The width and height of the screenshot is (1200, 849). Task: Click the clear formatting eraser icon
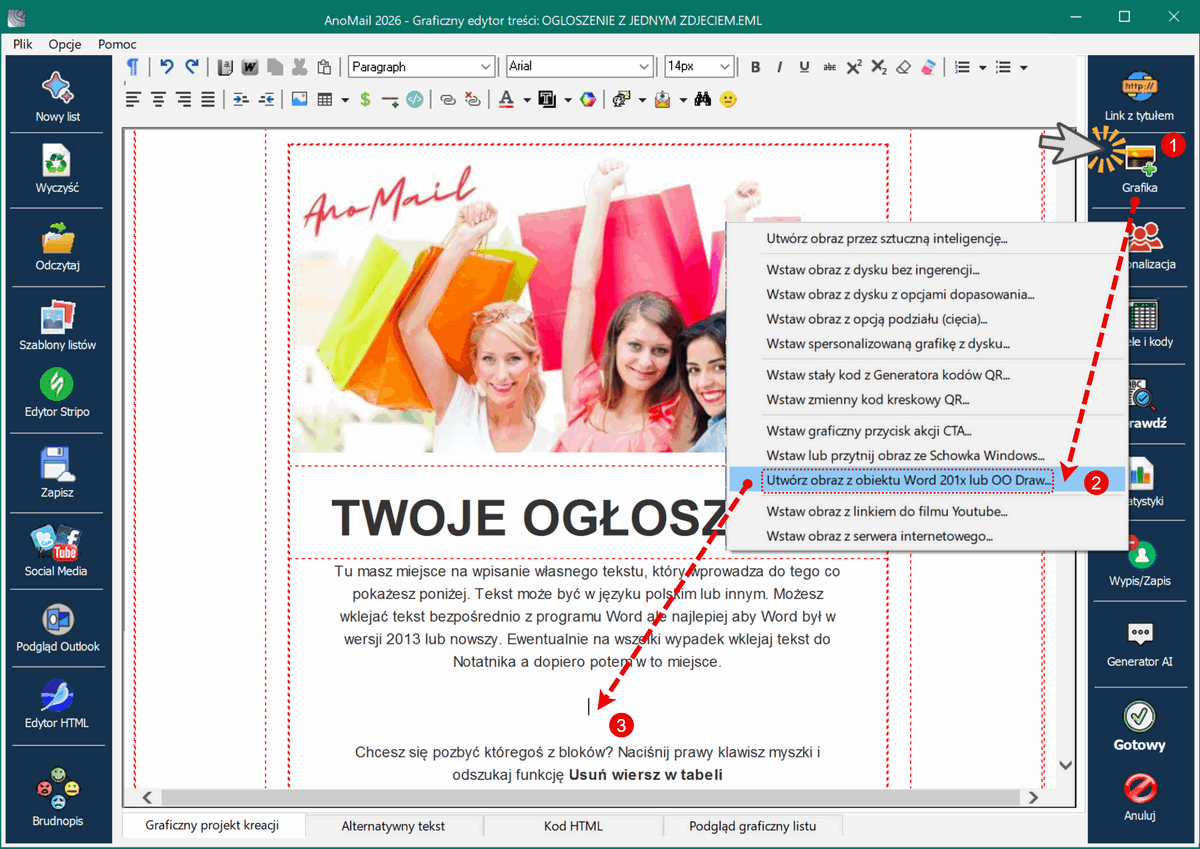pos(904,67)
